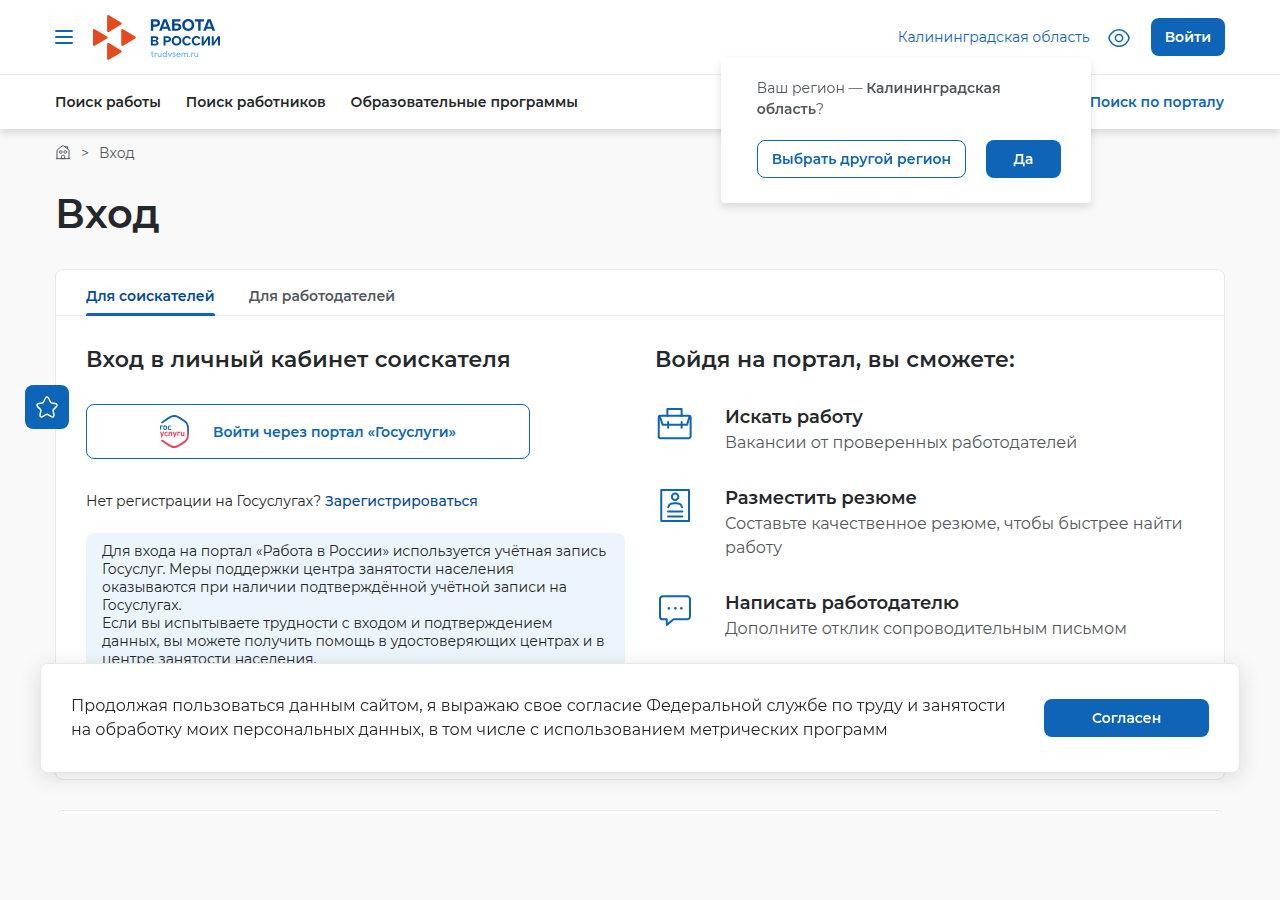Click the Работа в России logo
The image size is (1280, 900).
pos(156,37)
